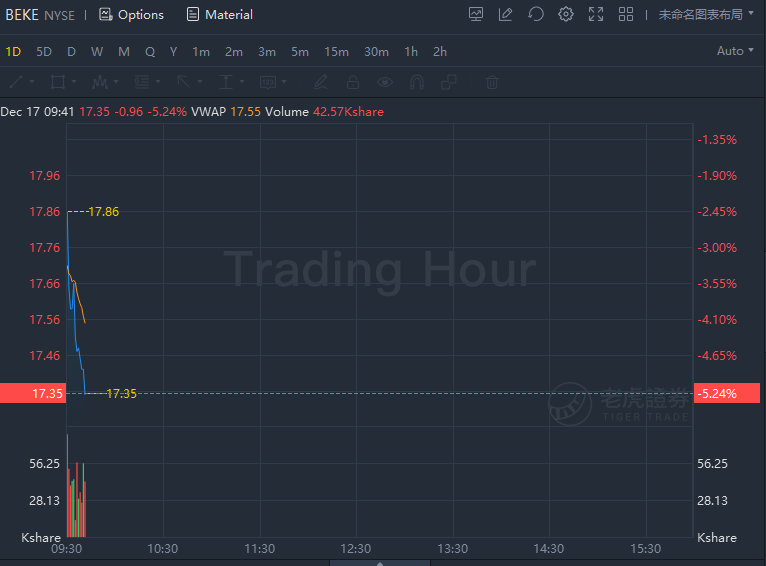The width and height of the screenshot is (766, 566).
Task: Click the 17.86 high price marker
Action: click(104, 211)
